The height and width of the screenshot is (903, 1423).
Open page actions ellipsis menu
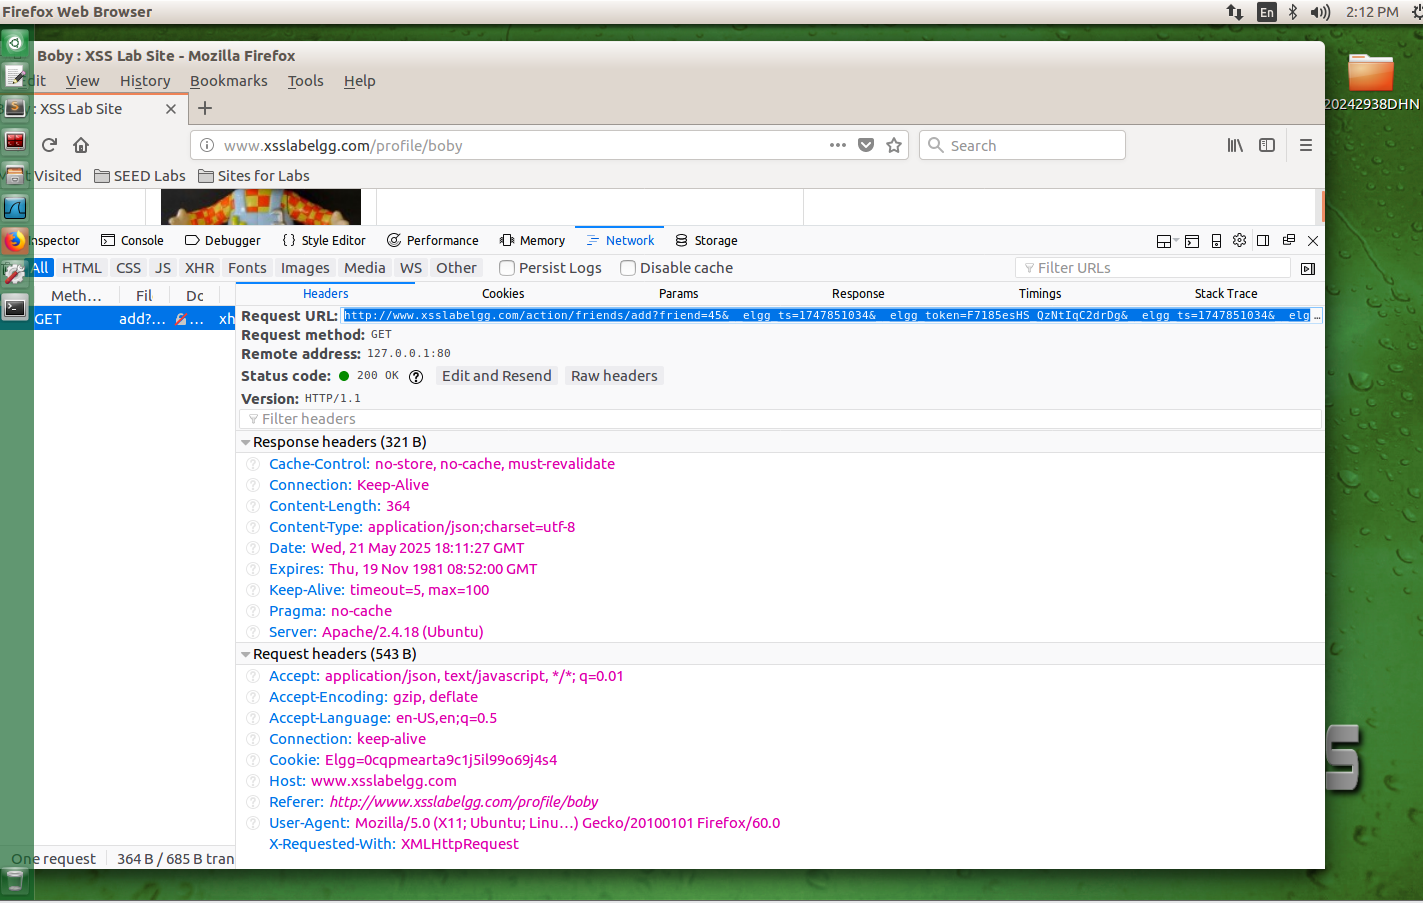click(838, 145)
